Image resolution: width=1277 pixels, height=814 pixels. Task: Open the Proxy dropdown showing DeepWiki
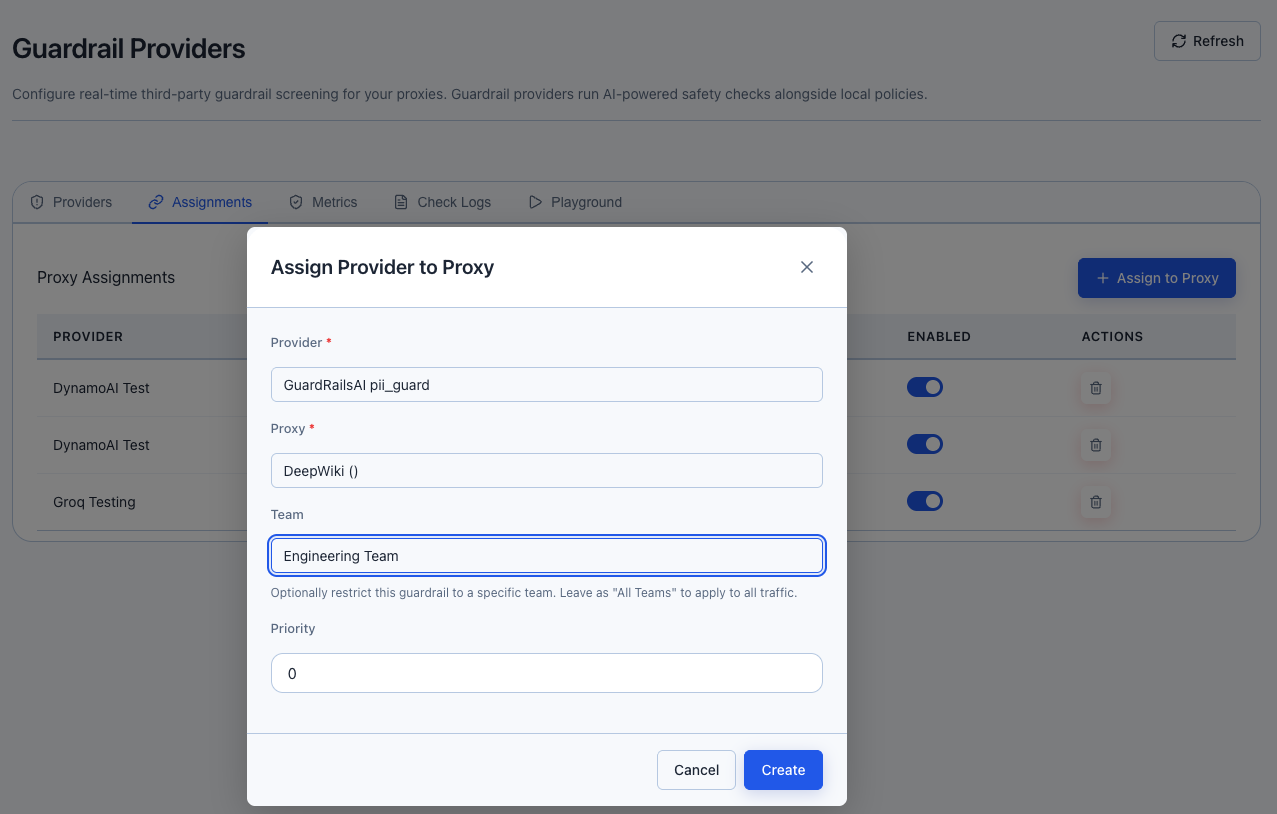coord(546,471)
